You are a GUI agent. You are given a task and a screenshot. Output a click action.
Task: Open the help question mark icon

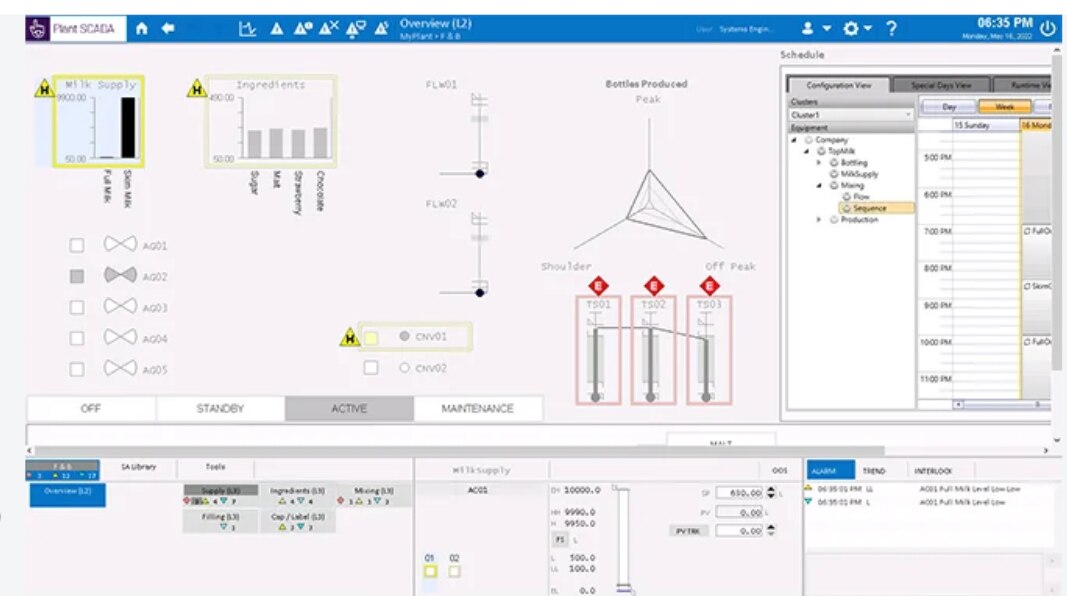[891, 29]
